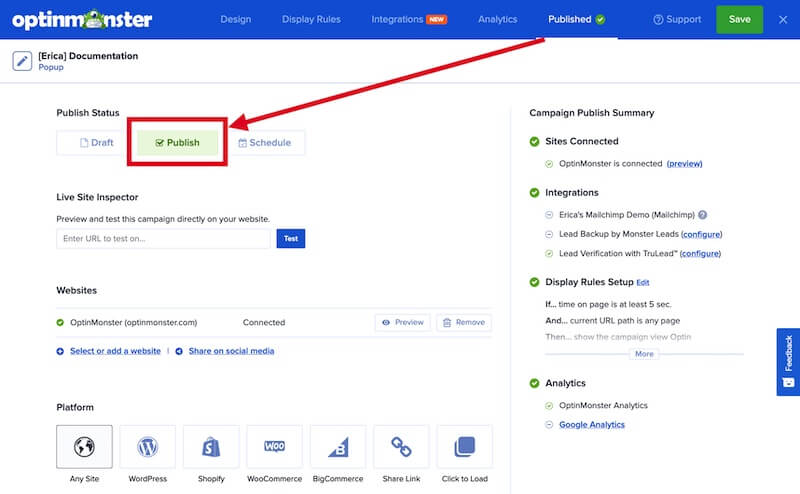The image size is (800, 494).
Task: Select the Share Link platform icon
Action: tap(401, 446)
